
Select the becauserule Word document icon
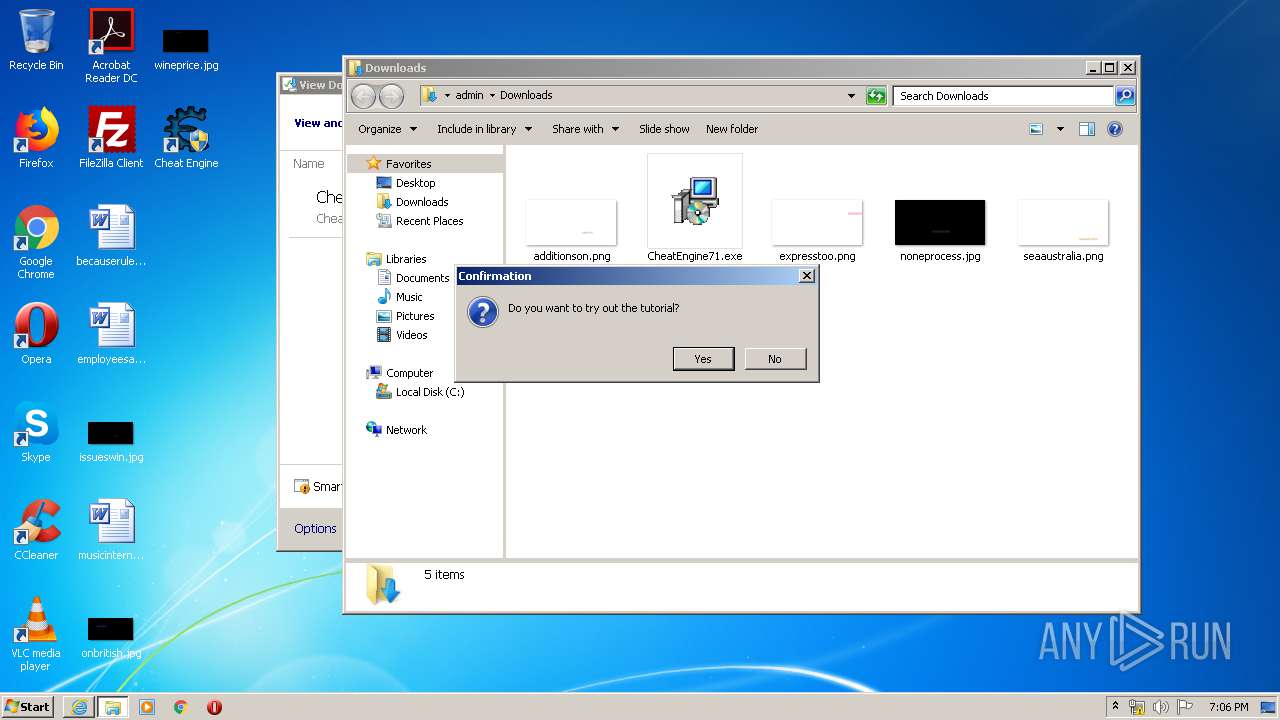click(x=111, y=236)
